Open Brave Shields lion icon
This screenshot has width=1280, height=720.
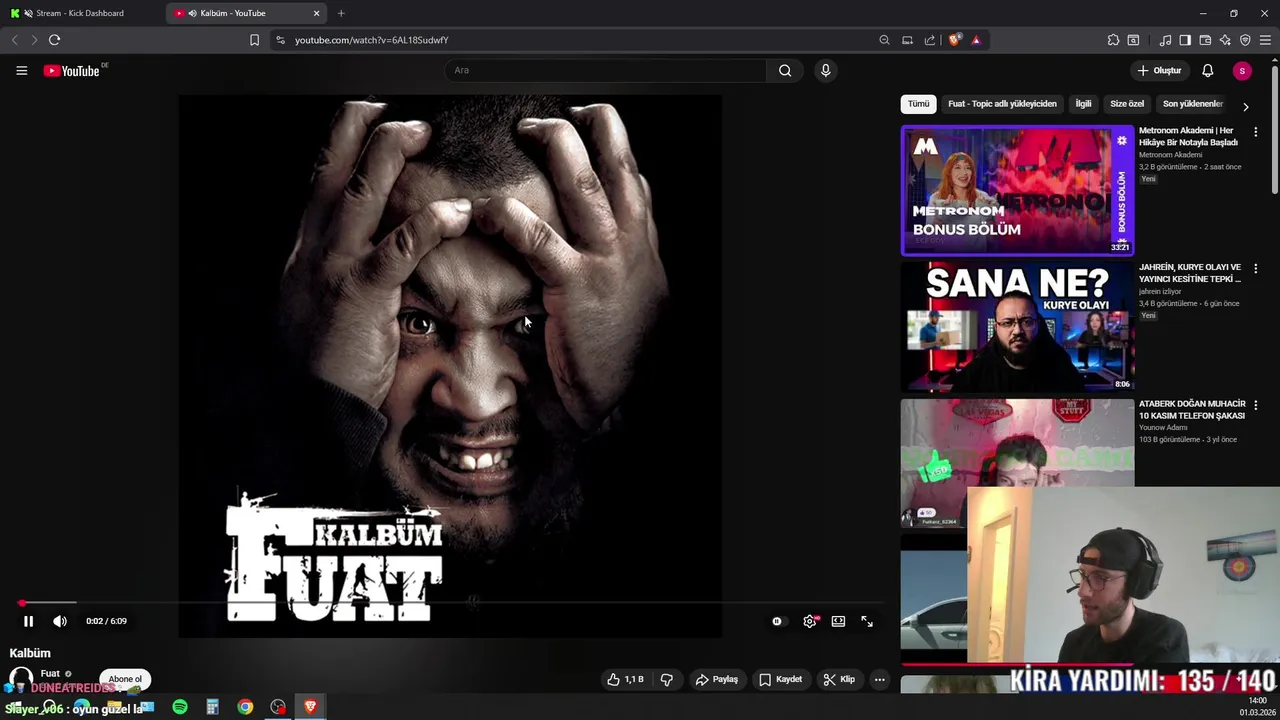click(x=955, y=40)
